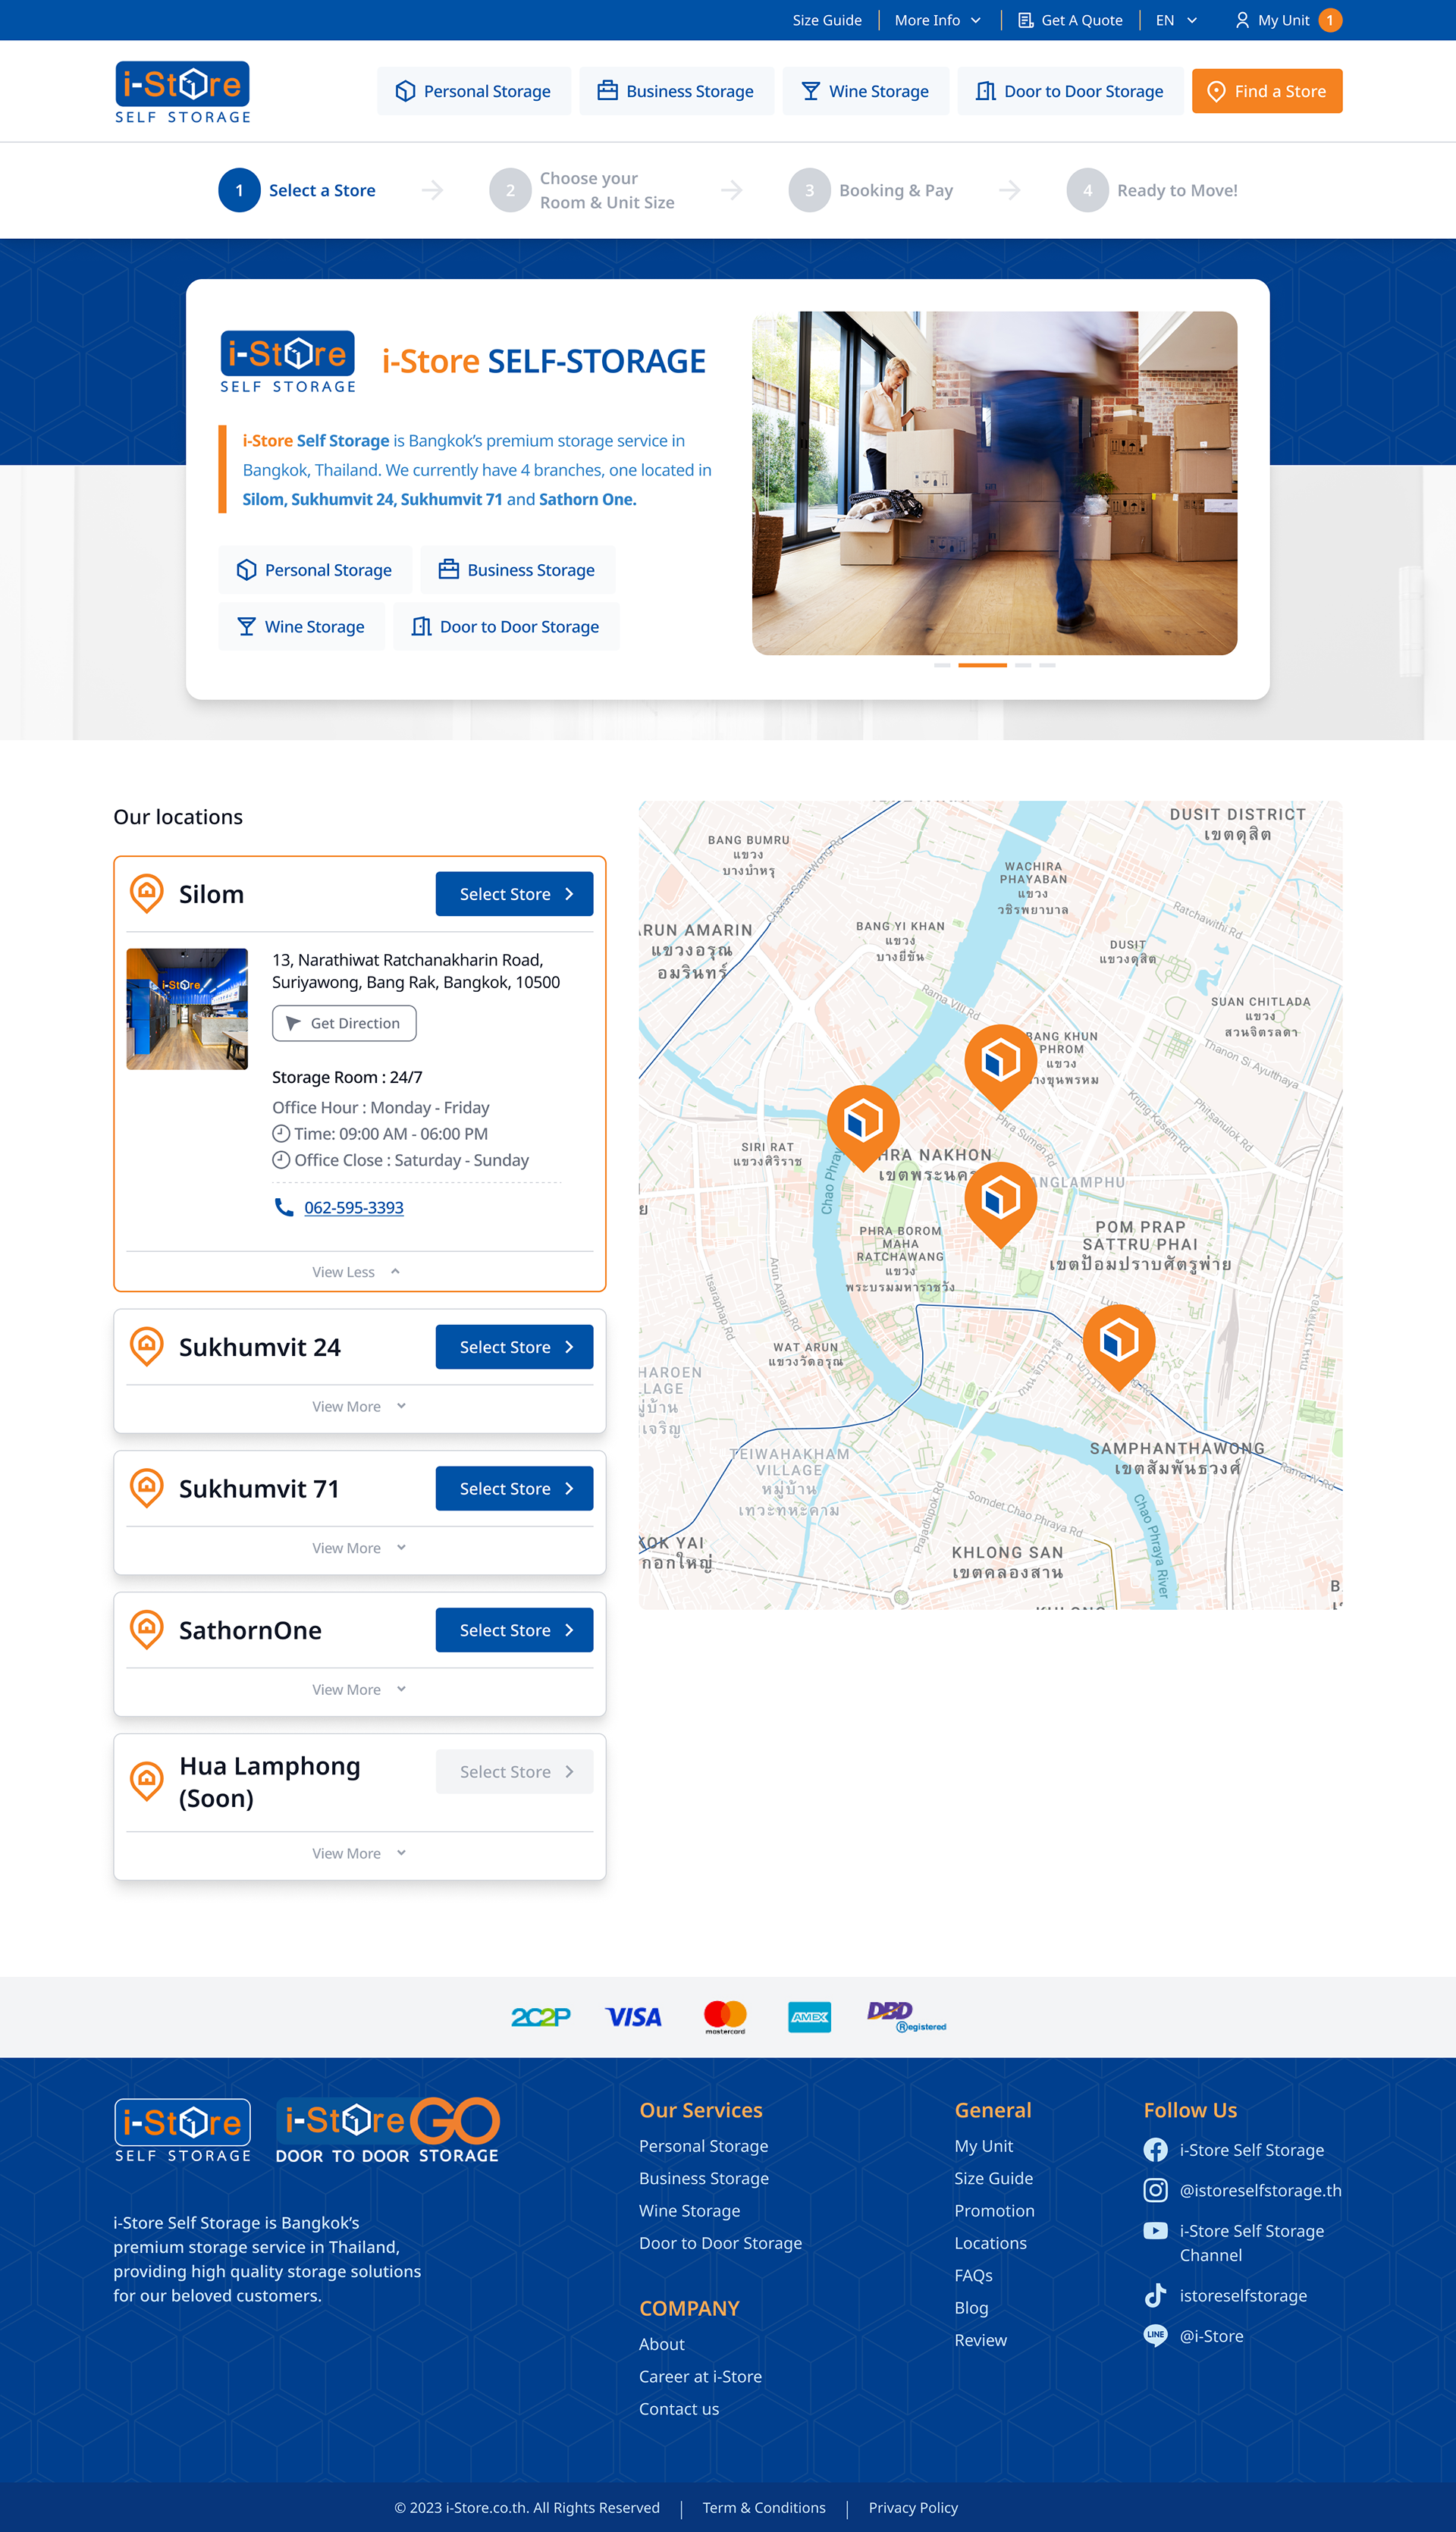Open the EN language dropdown
The width and height of the screenshot is (1456, 2532).
tap(1176, 20)
